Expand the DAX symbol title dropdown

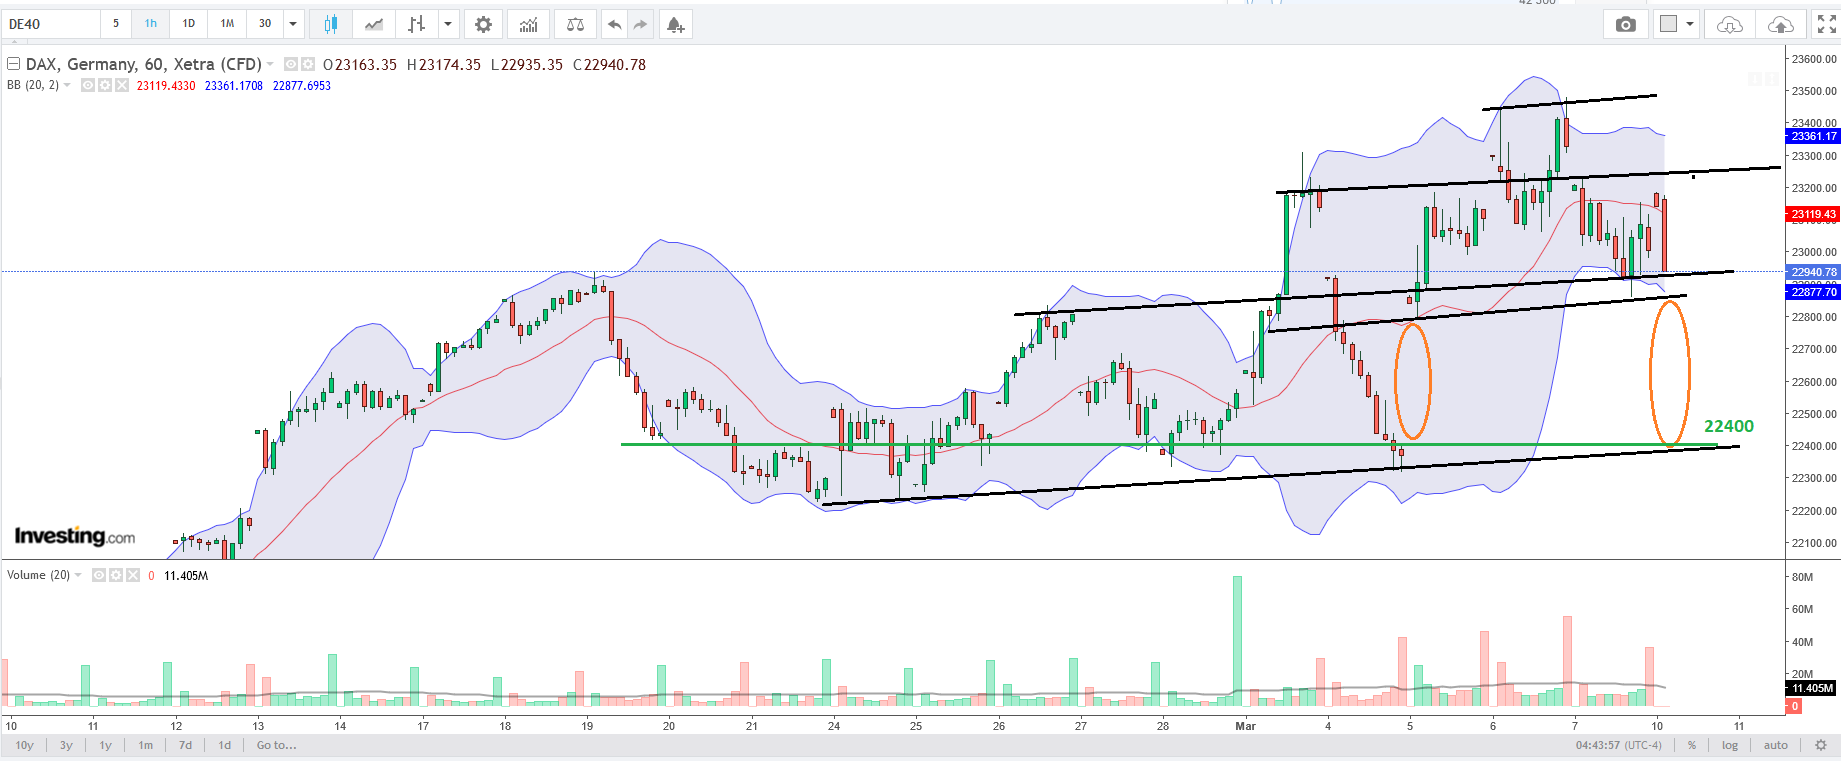click(270, 64)
